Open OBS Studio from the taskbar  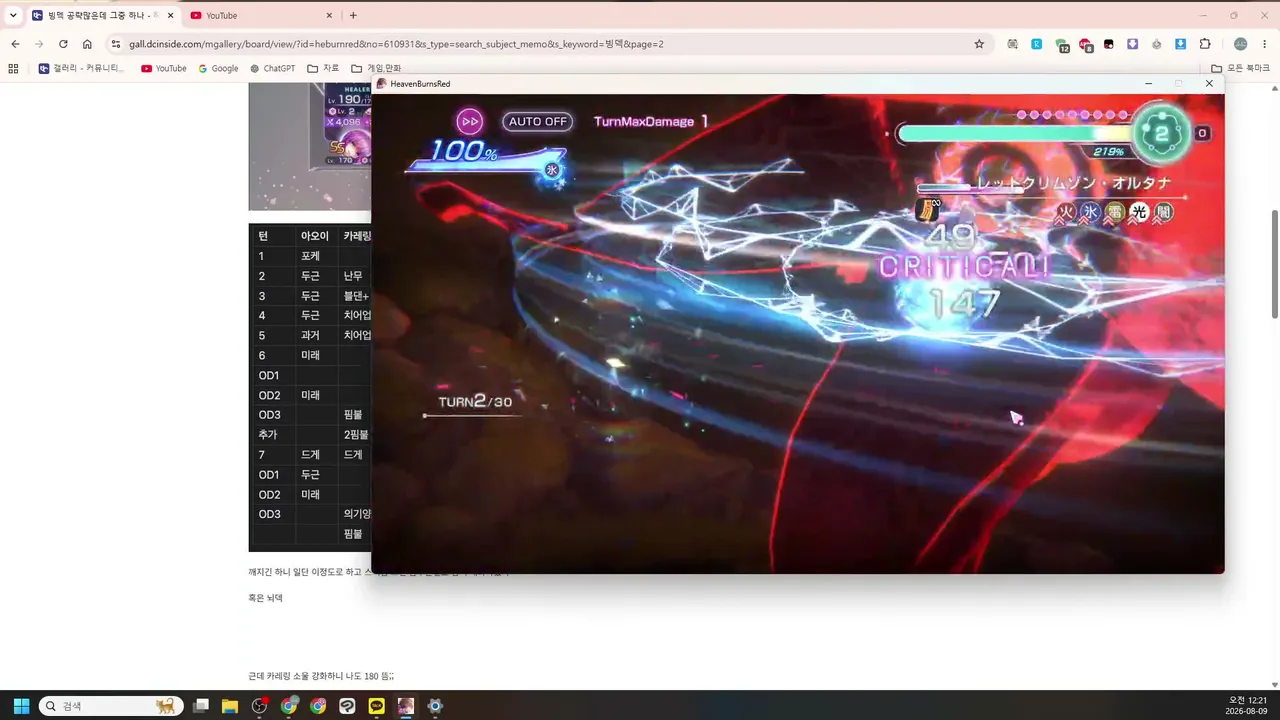click(260, 706)
